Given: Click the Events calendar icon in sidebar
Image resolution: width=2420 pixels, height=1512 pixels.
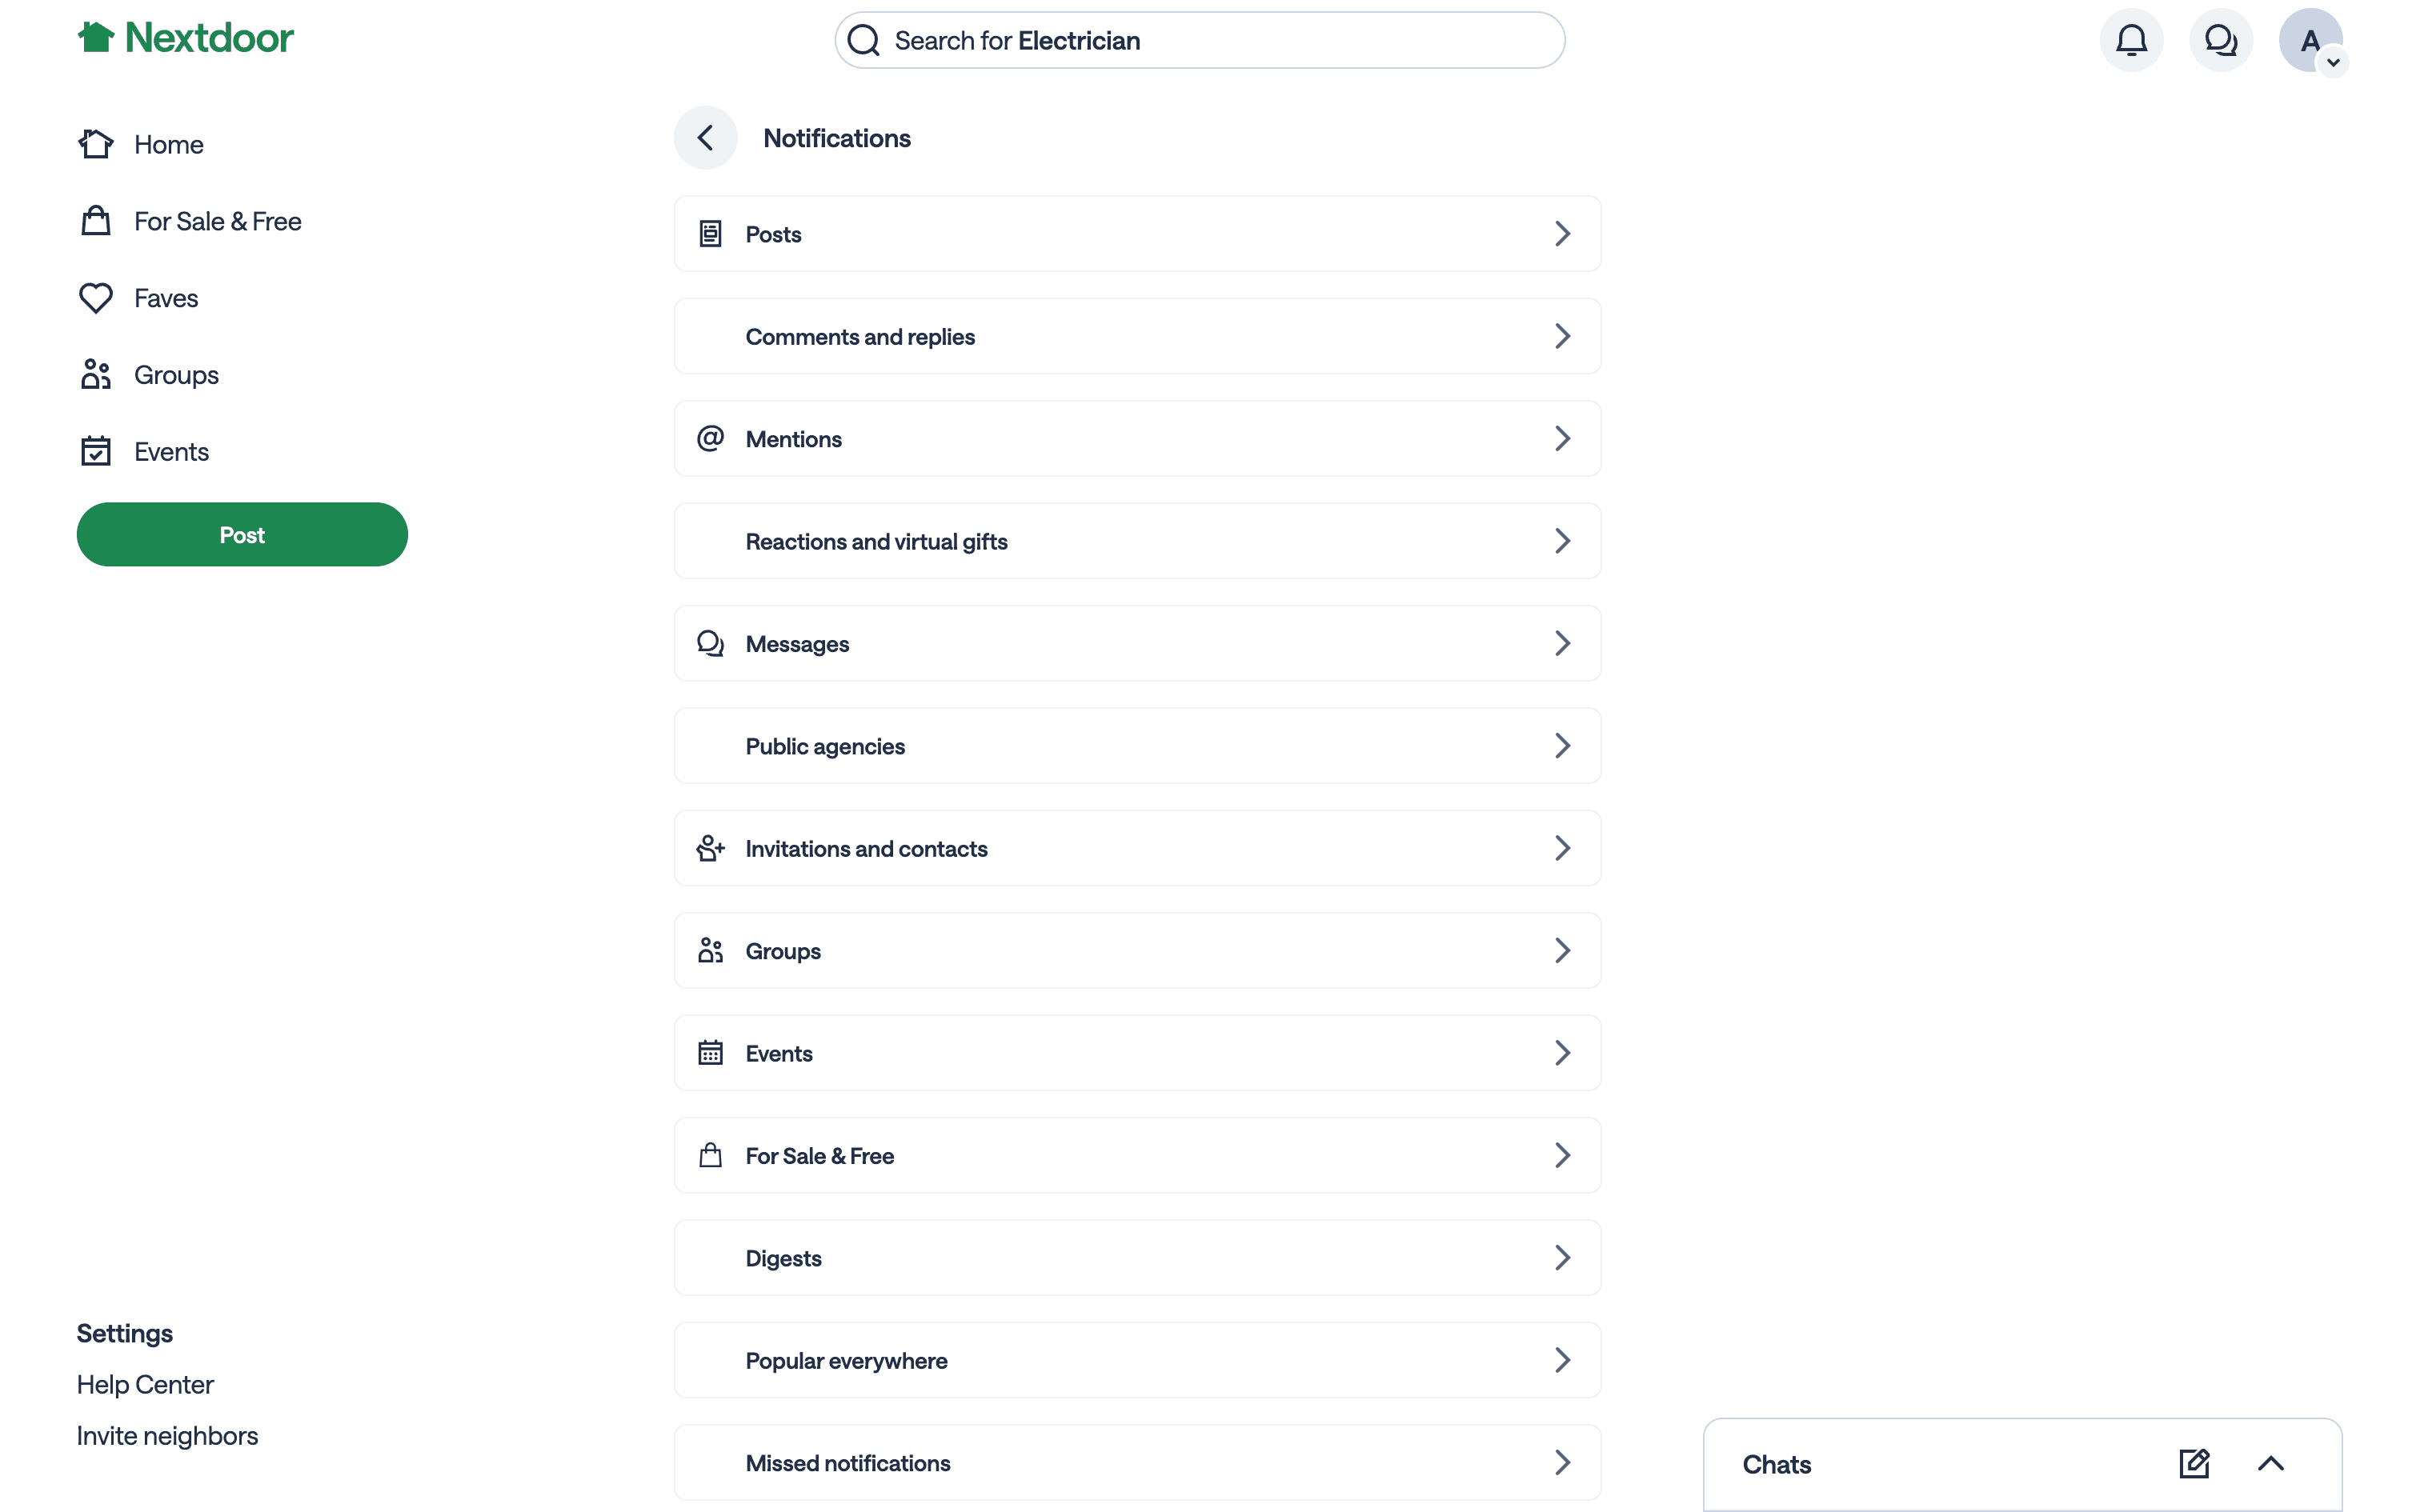Looking at the screenshot, I should 96,452.
